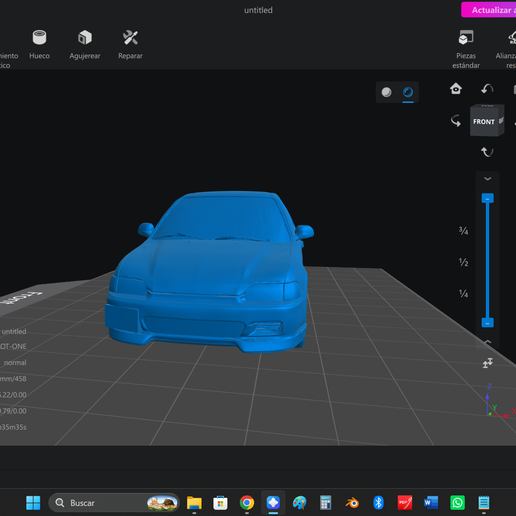Launch Blender from the taskbar
Screen dimensions: 516x516
tap(352, 503)
